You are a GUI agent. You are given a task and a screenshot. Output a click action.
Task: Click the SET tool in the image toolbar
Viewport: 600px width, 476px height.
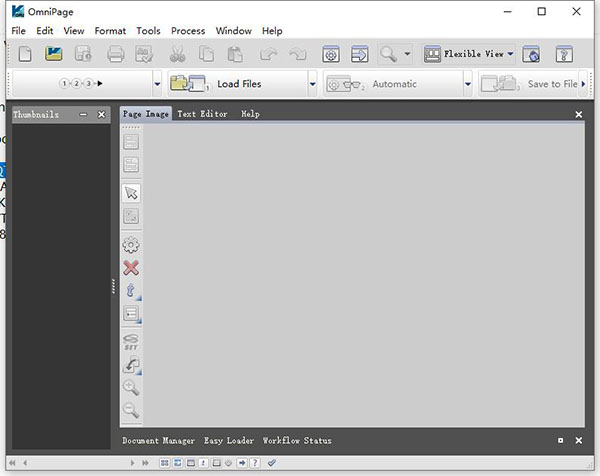[x=131, y=342]
